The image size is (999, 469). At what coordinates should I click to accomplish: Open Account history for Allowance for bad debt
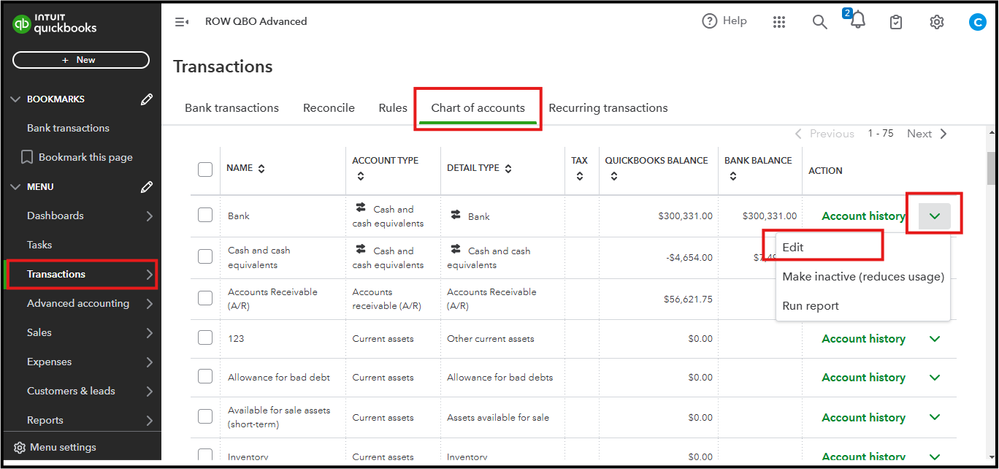863,377
